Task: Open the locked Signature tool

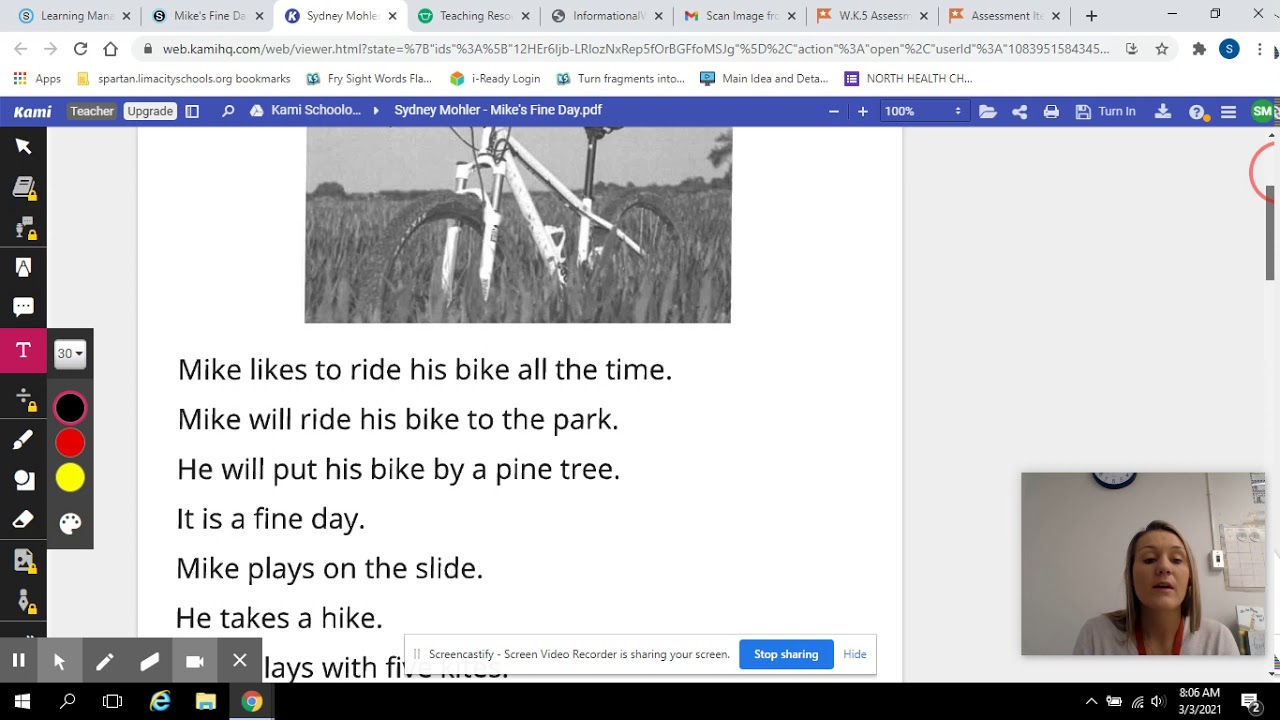Action: click(x=23, y=601)
